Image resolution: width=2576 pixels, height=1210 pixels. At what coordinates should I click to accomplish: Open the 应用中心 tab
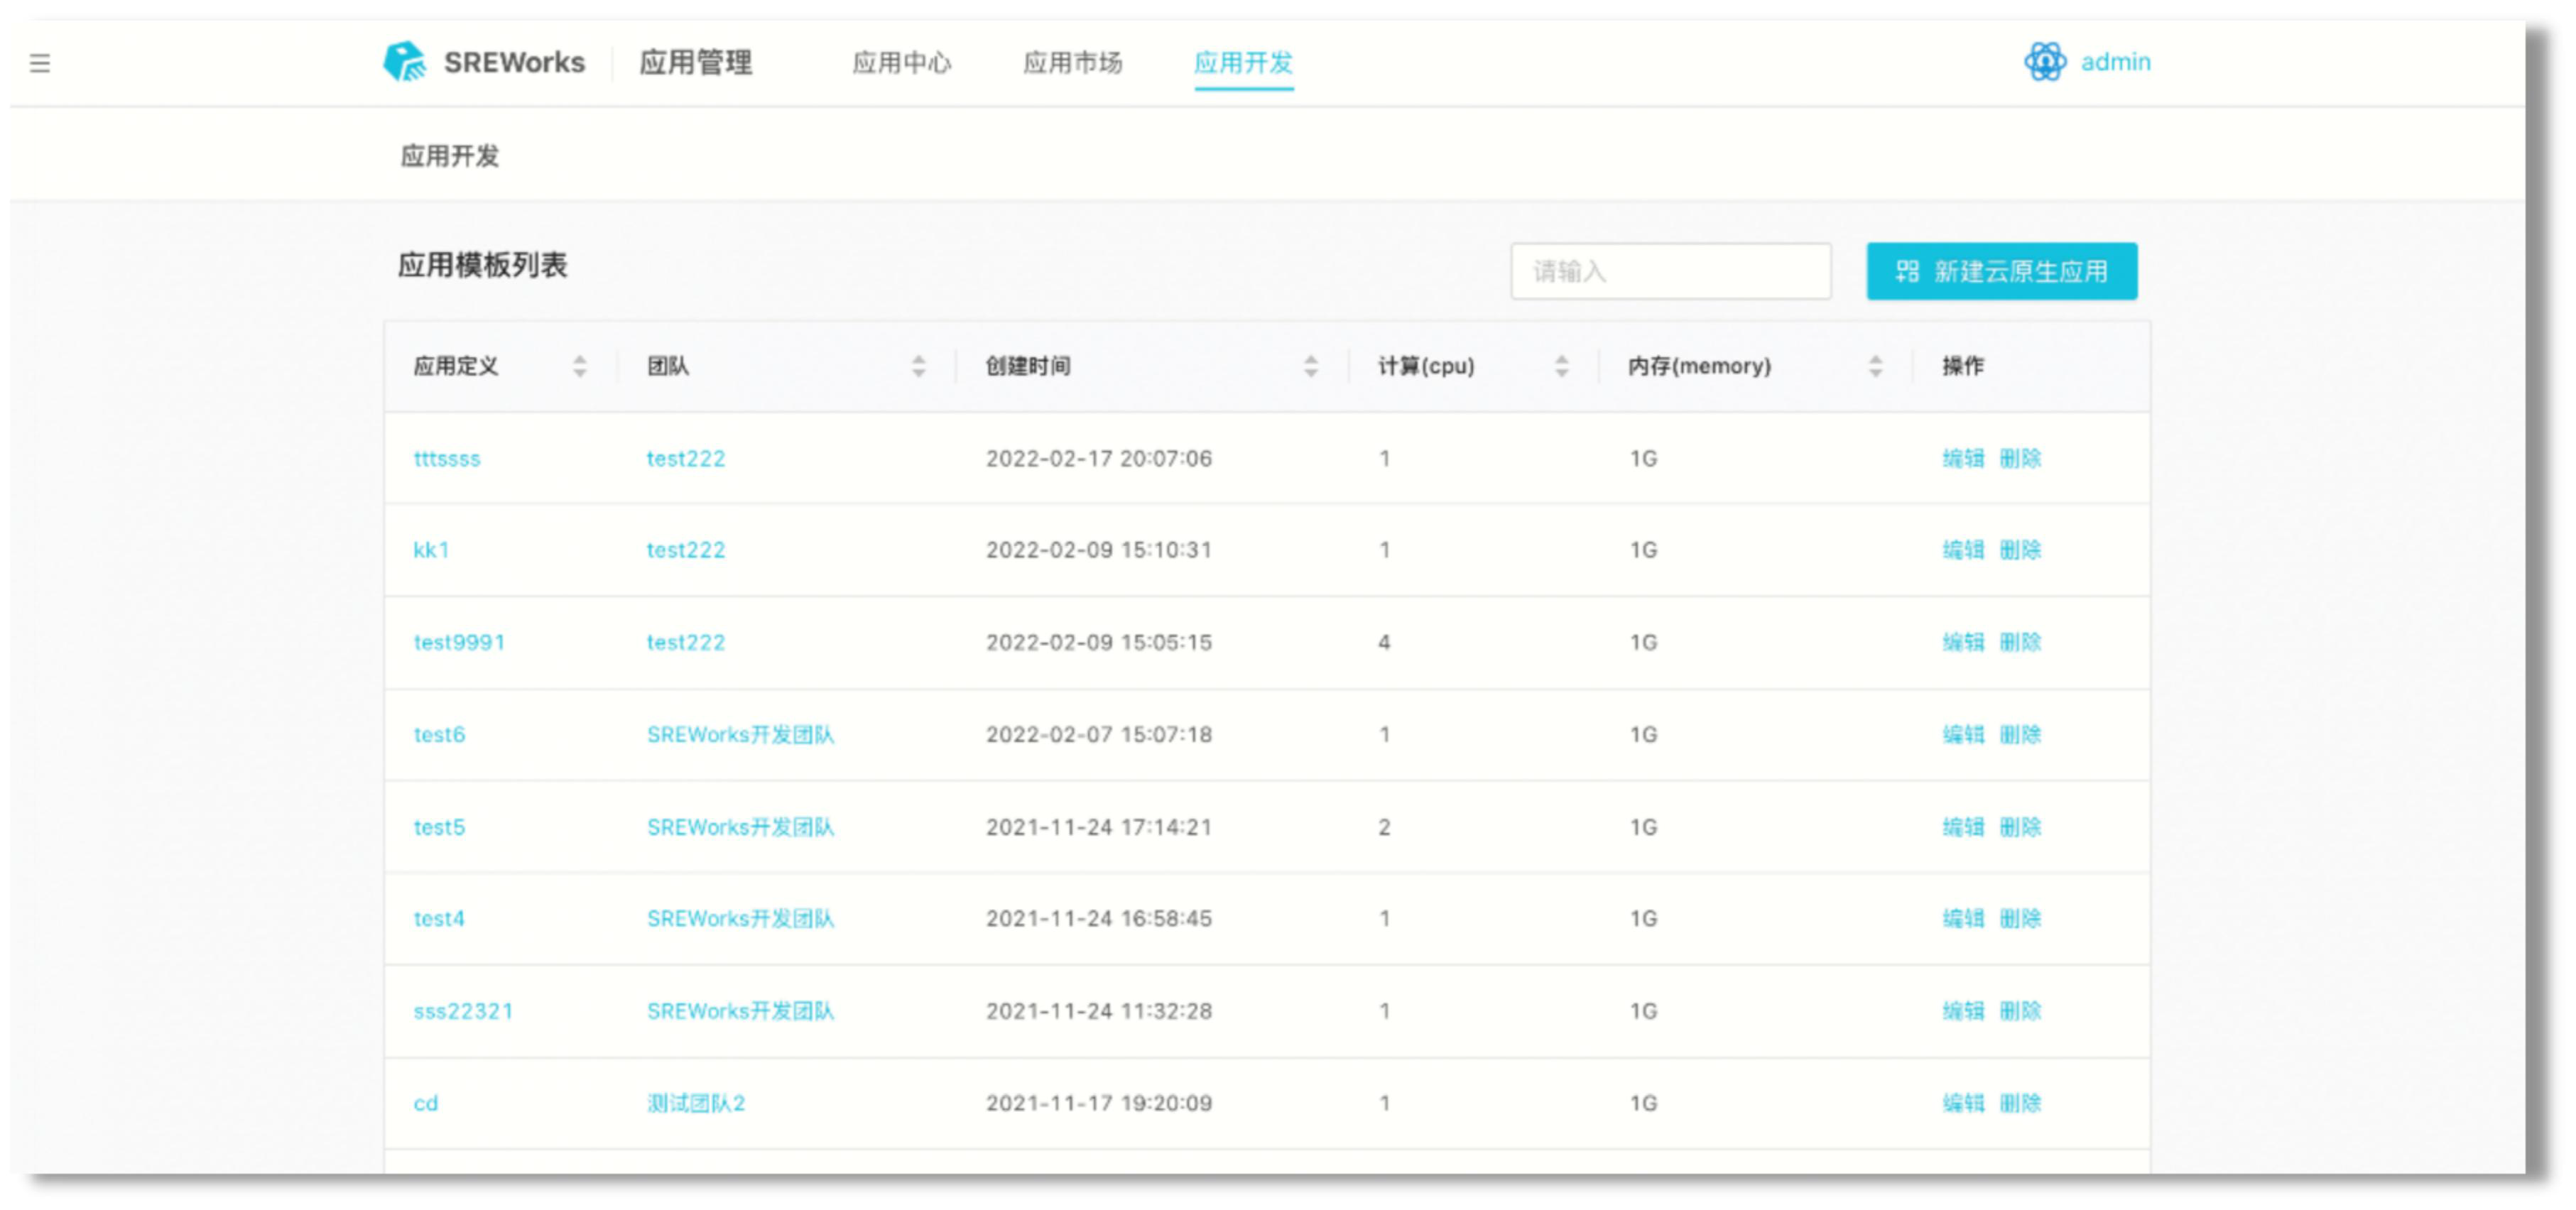click(x=902, y=63)
